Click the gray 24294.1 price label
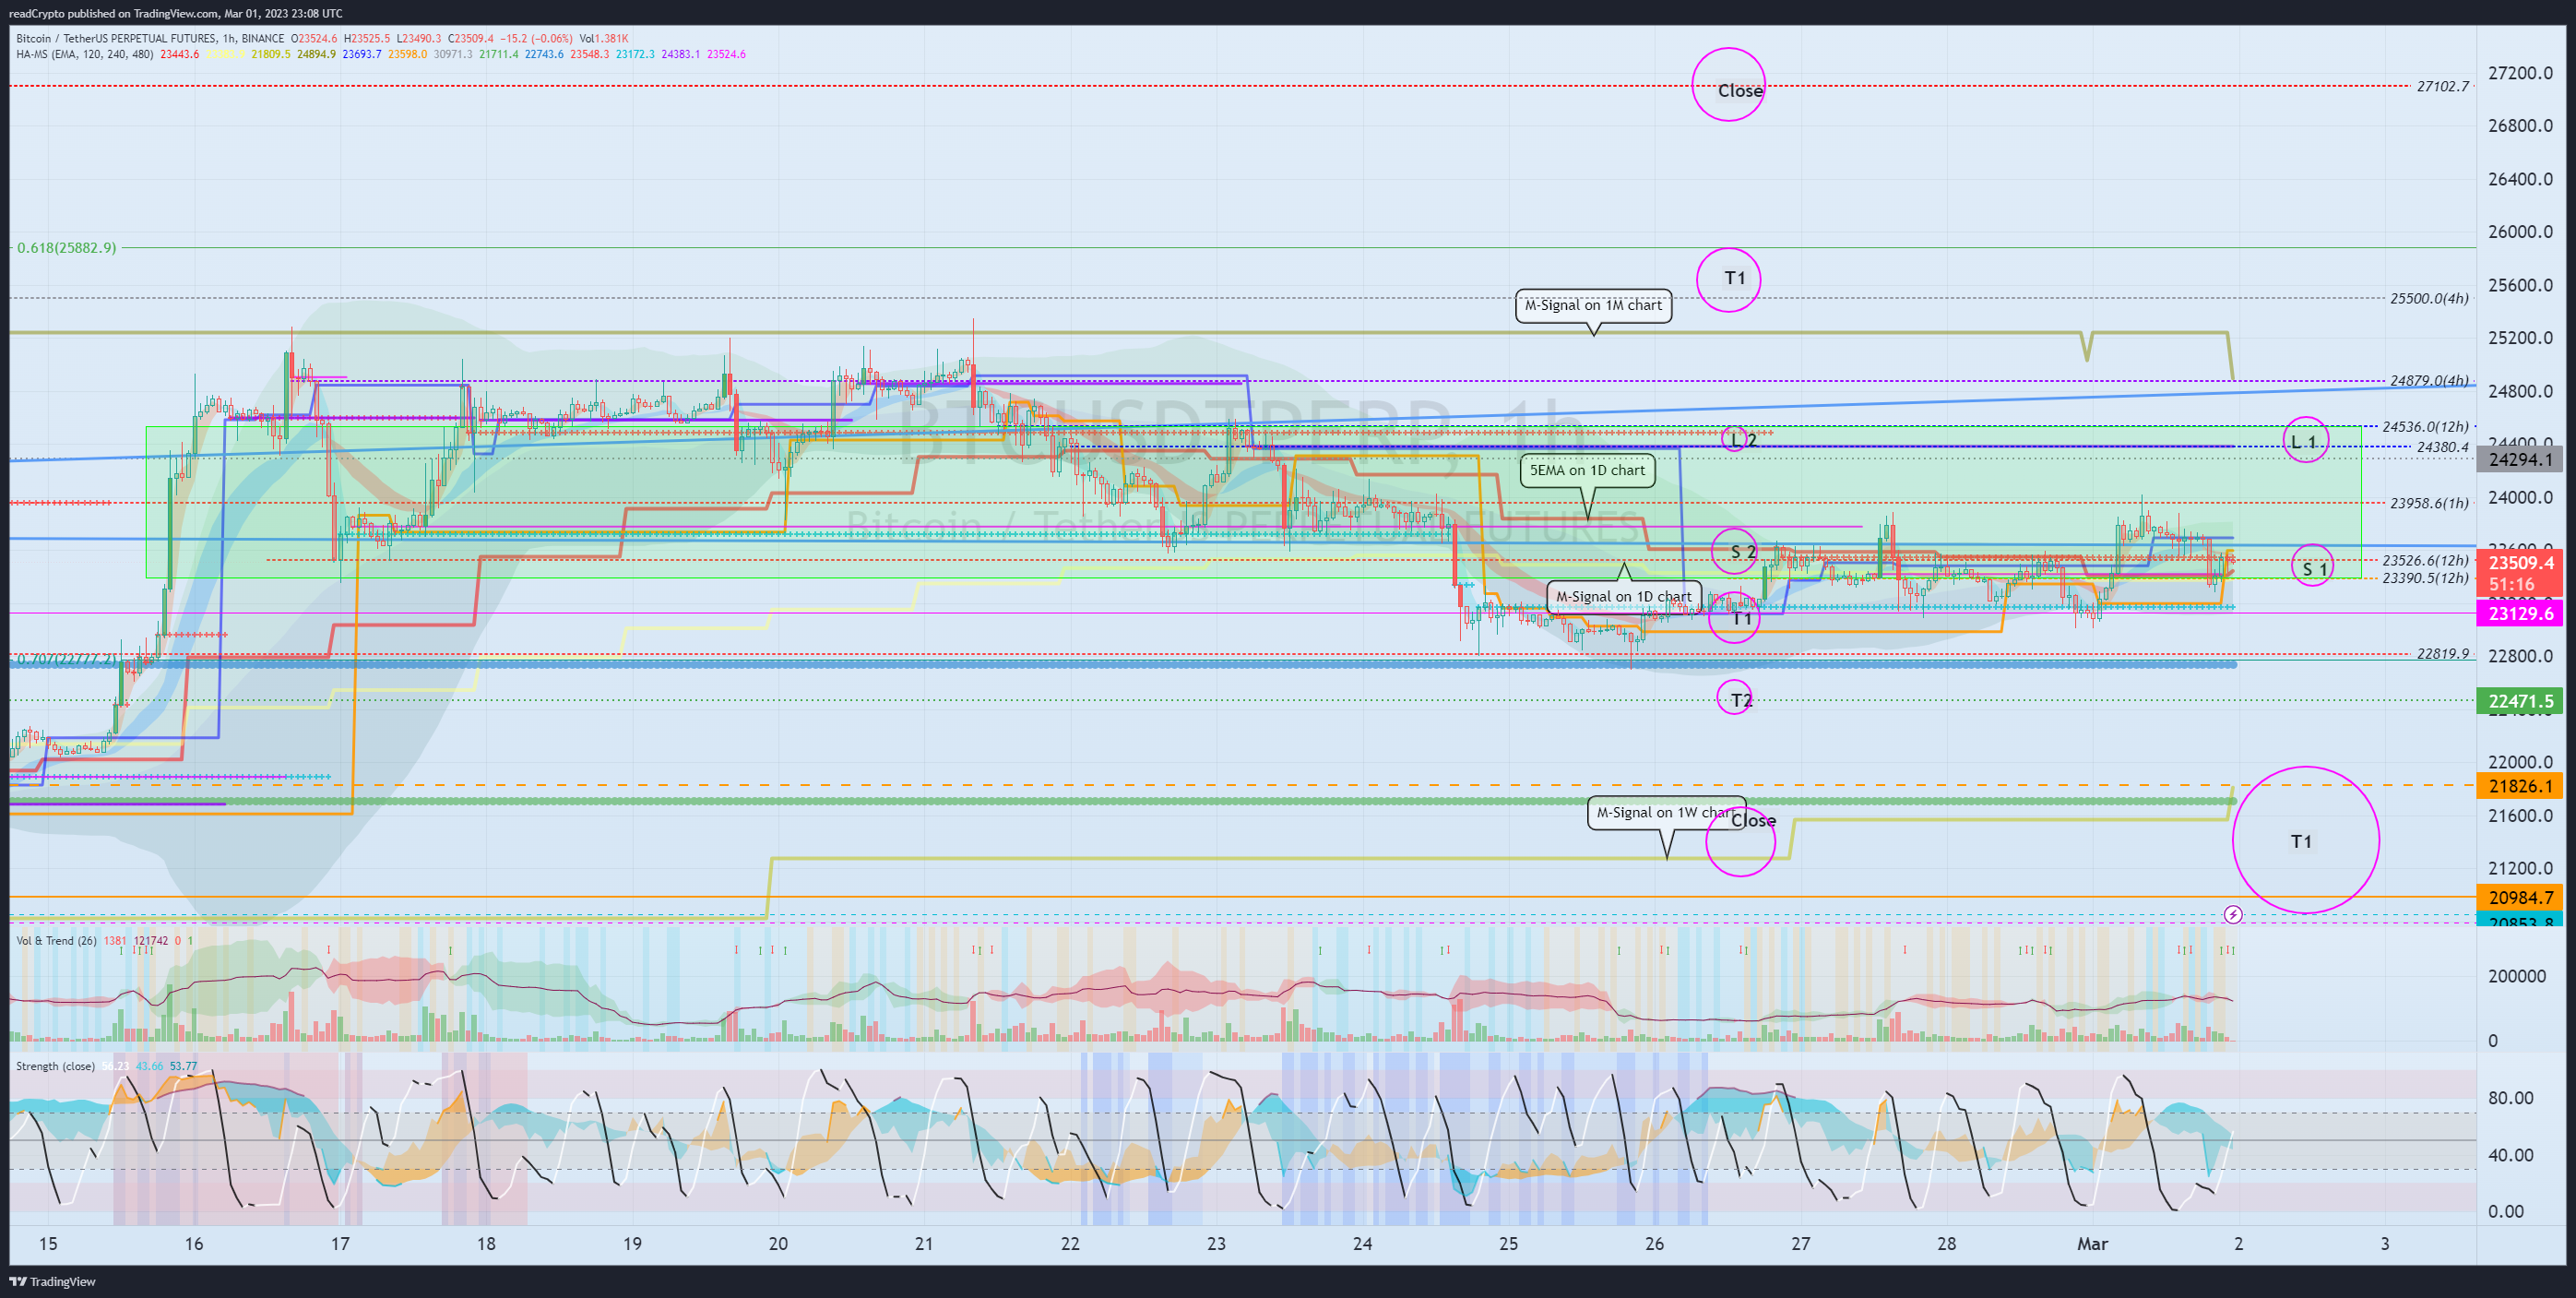Screen dimensions: 2576x1298 (x=2520, y=460)
